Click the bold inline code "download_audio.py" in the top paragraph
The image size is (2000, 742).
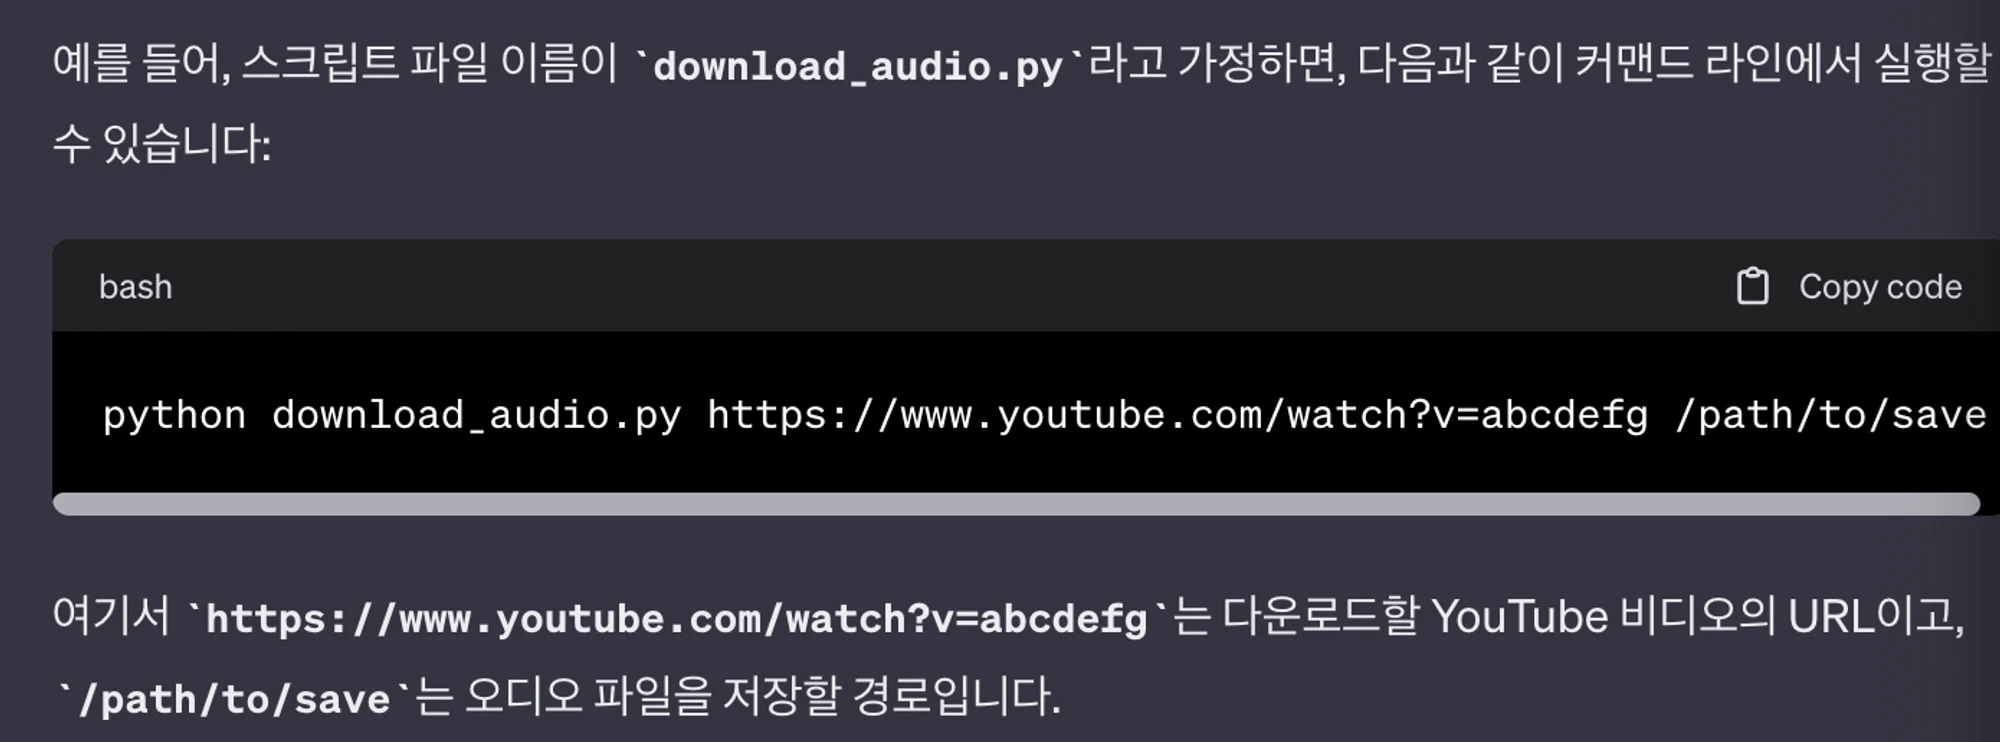859,67
